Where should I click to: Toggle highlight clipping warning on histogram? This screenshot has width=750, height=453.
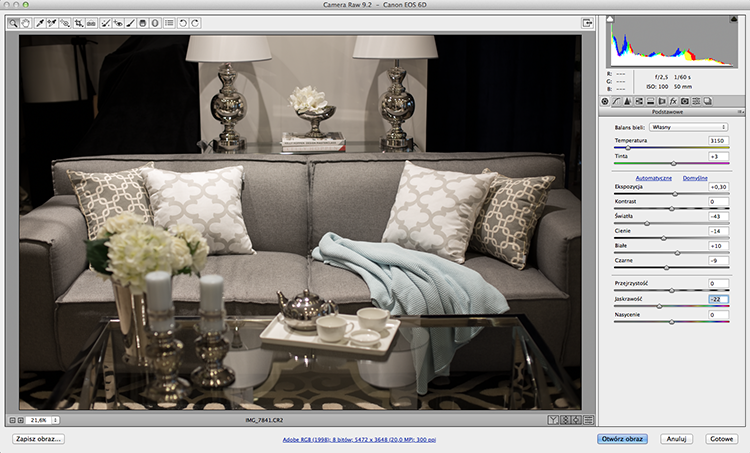[733, 19]
